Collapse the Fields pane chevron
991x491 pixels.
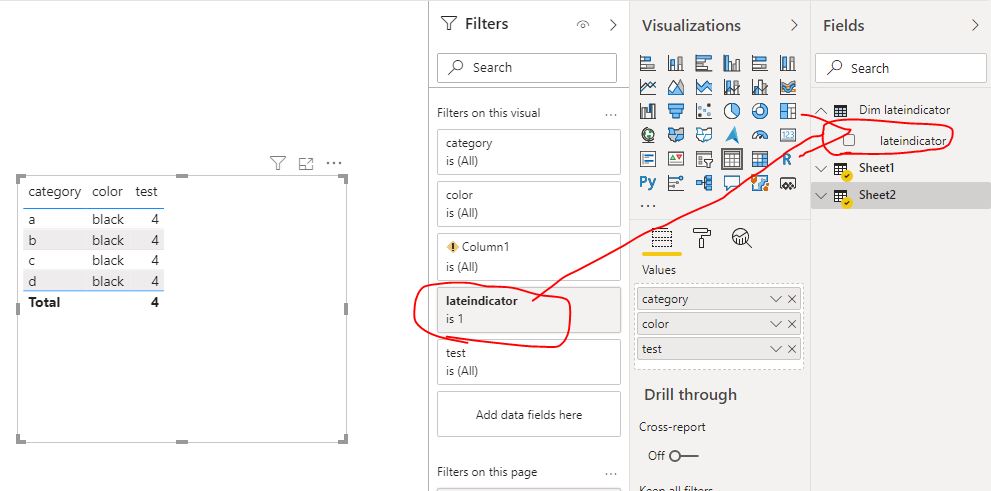(x=975, y=25)
